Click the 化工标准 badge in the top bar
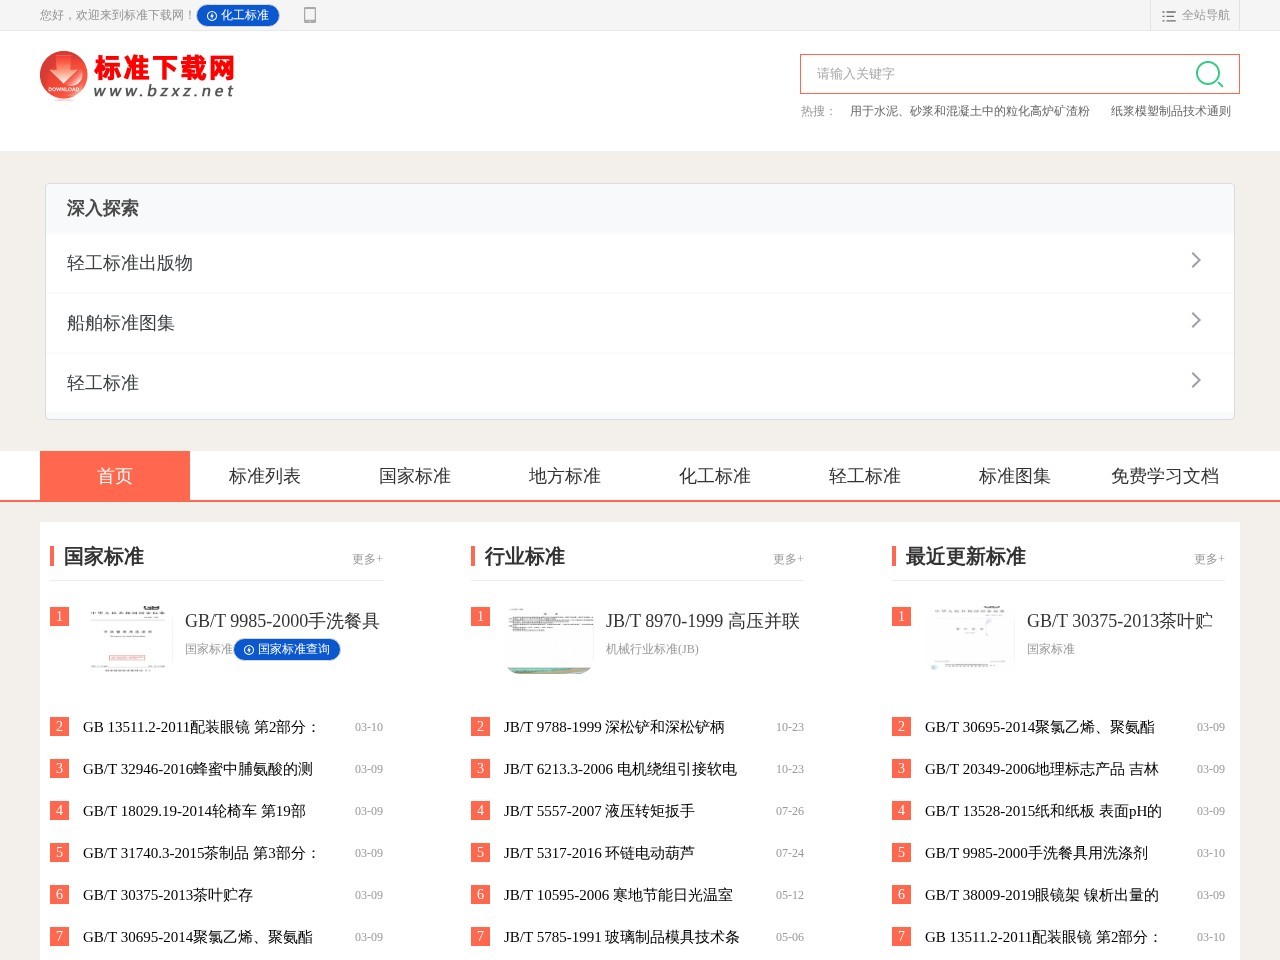Image resolution: width=1280 pixels, height=960 pixels. (238, 15)
